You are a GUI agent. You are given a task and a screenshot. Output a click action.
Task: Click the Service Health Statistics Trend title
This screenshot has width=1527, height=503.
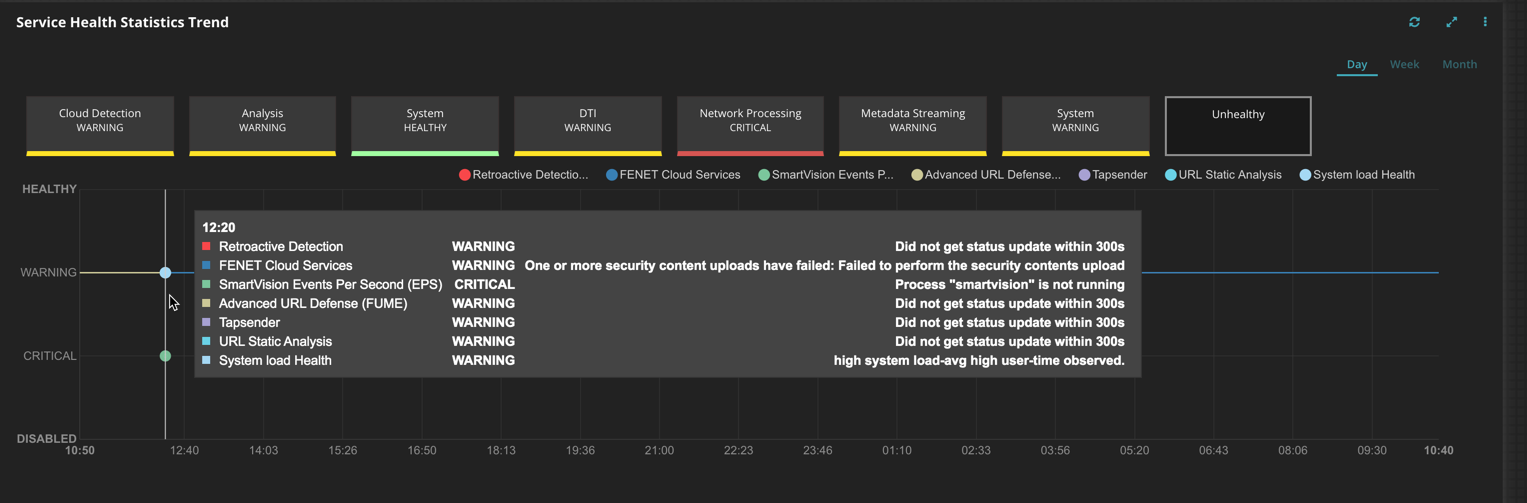122,22
